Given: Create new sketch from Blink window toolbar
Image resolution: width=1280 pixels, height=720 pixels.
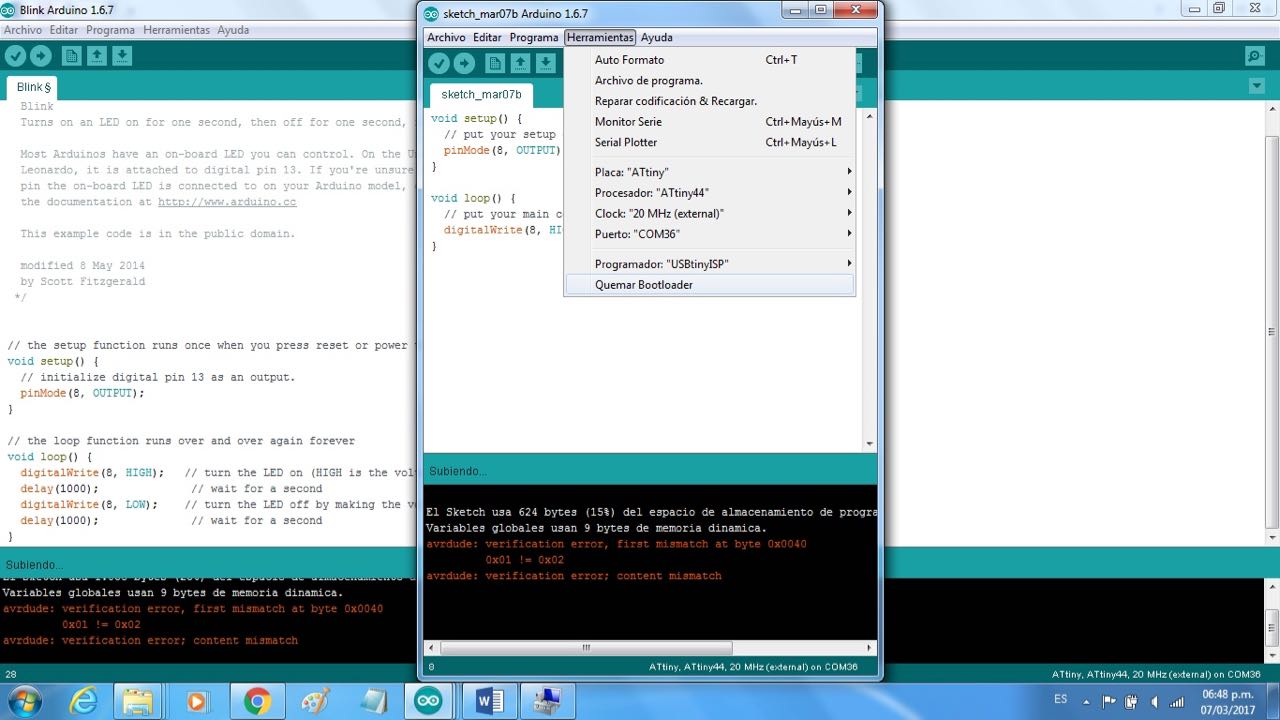Looking at the screenshot, I should pos(71,56).
